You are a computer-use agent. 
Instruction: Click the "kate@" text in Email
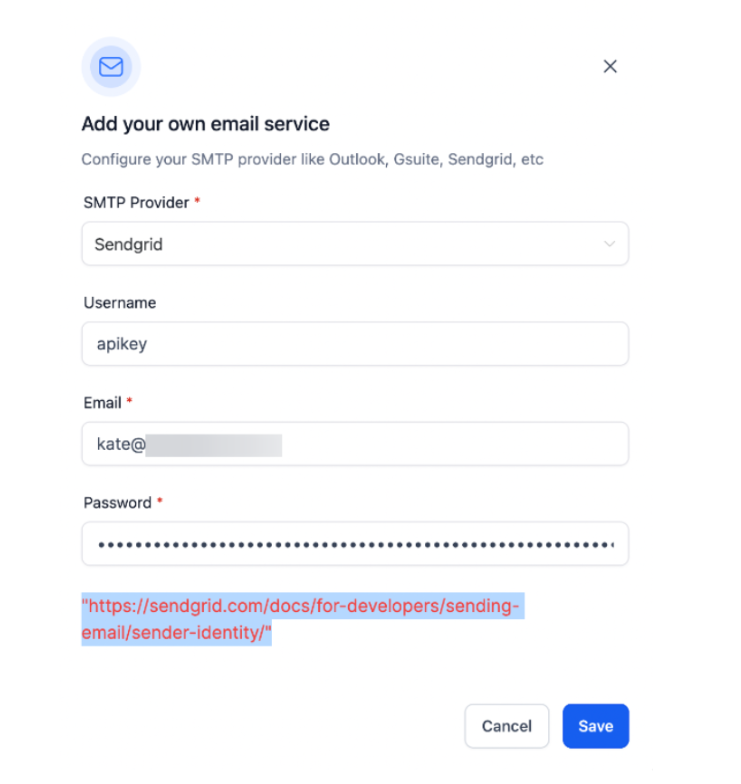point(120,444)
